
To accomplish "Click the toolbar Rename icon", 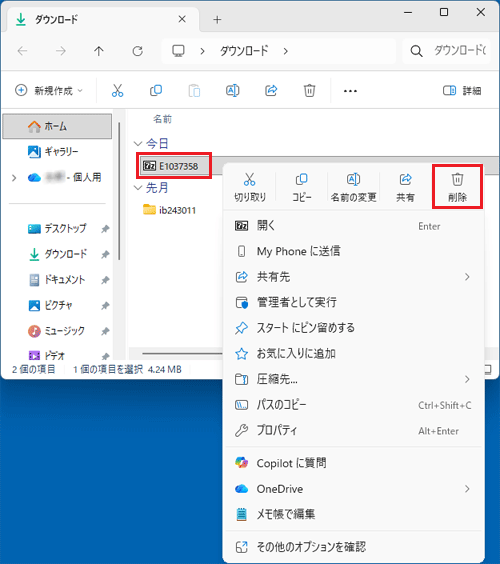I will coord(232,91).
